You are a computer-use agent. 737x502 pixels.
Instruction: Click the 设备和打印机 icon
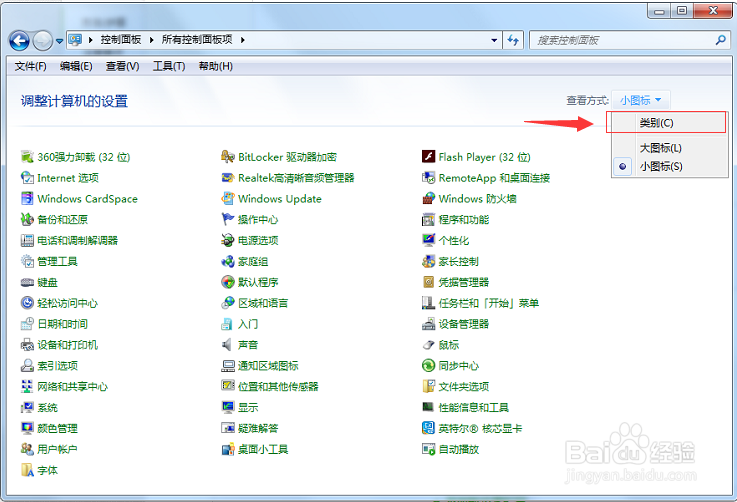click(x=27, y=345)
